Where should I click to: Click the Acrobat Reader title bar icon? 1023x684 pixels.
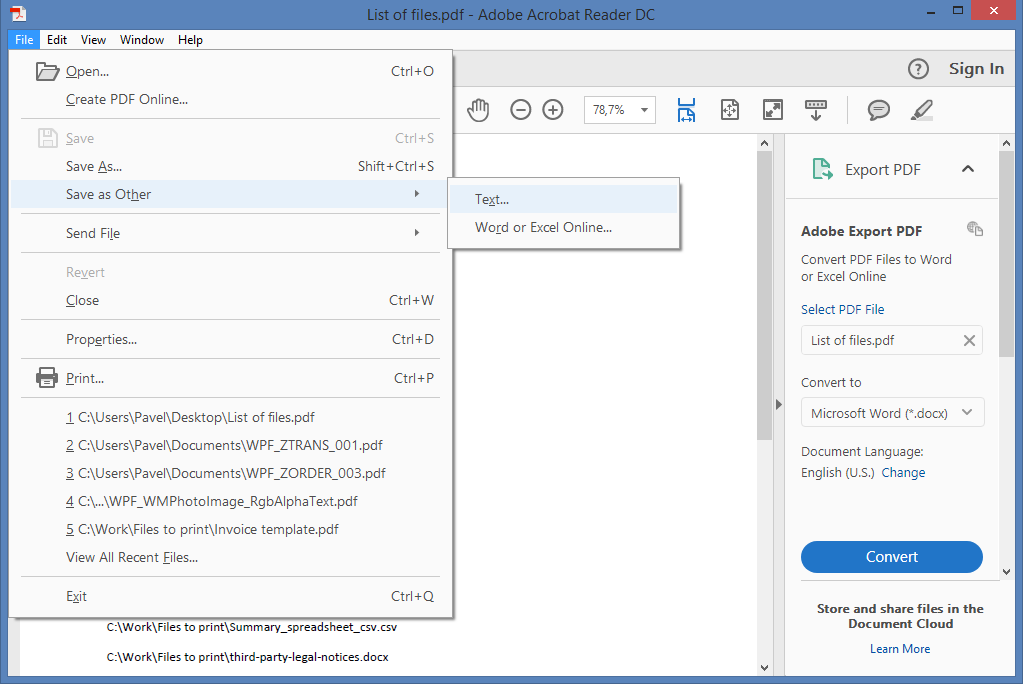[18, 13]
